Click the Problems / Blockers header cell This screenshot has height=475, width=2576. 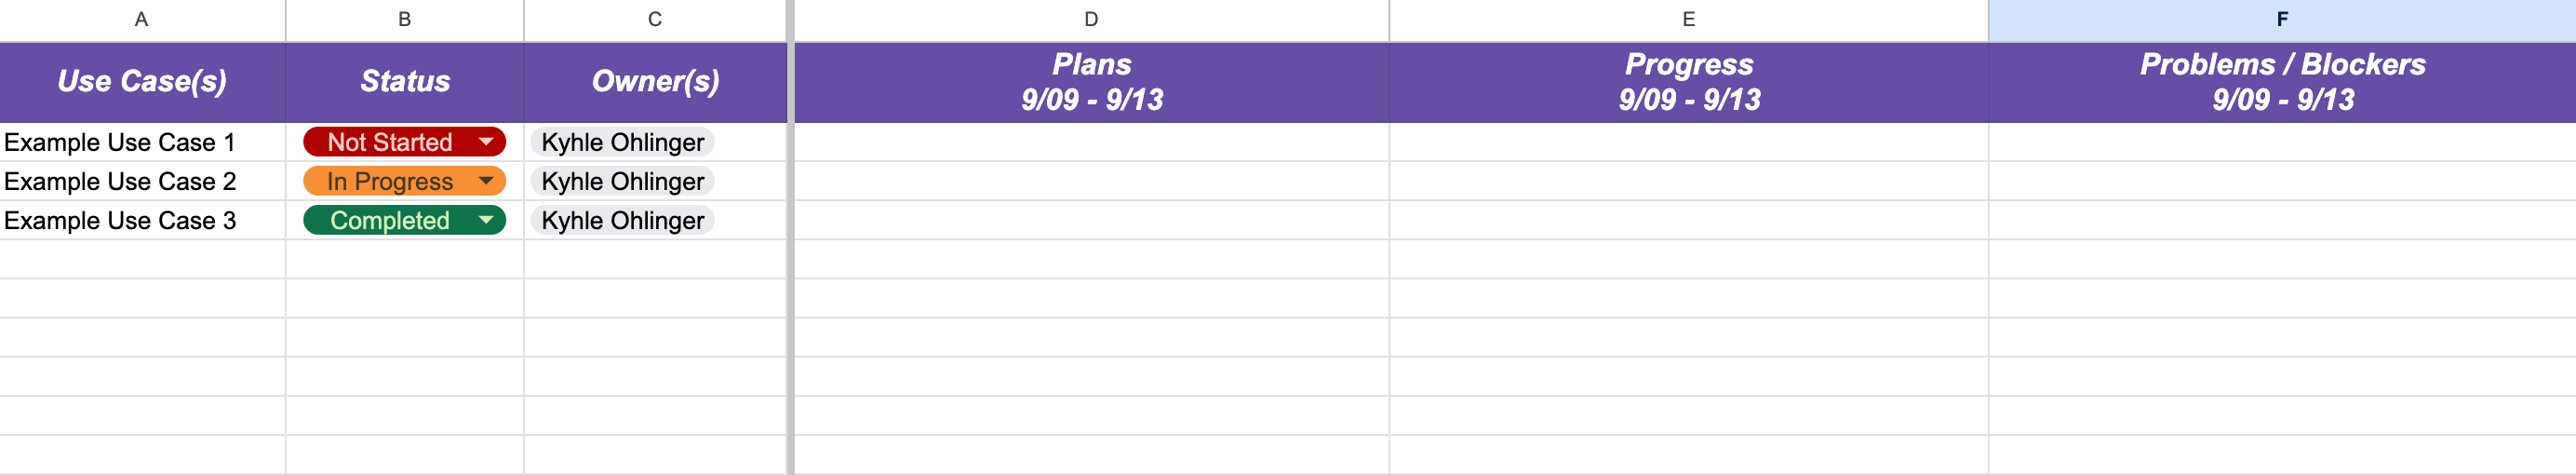coord(2282,81)
